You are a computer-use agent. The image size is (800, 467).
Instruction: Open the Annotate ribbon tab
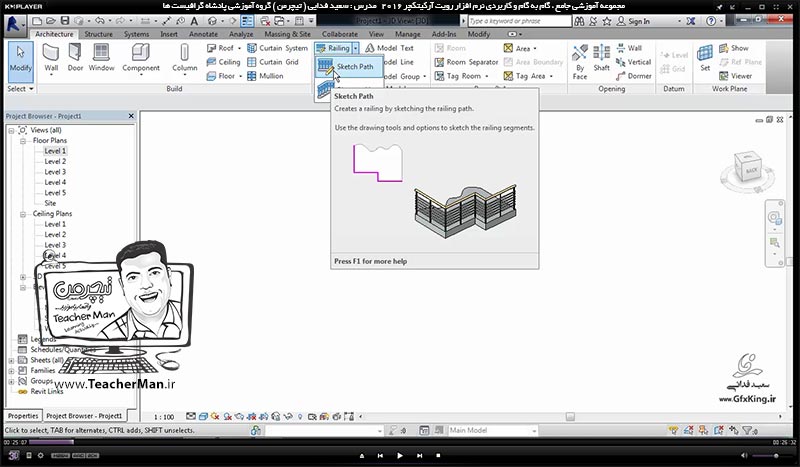pos(203,34)
